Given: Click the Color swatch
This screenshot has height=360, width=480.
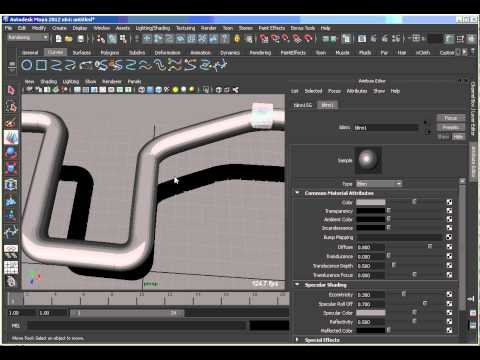Looking at the screenshot, I should [371, 202].
